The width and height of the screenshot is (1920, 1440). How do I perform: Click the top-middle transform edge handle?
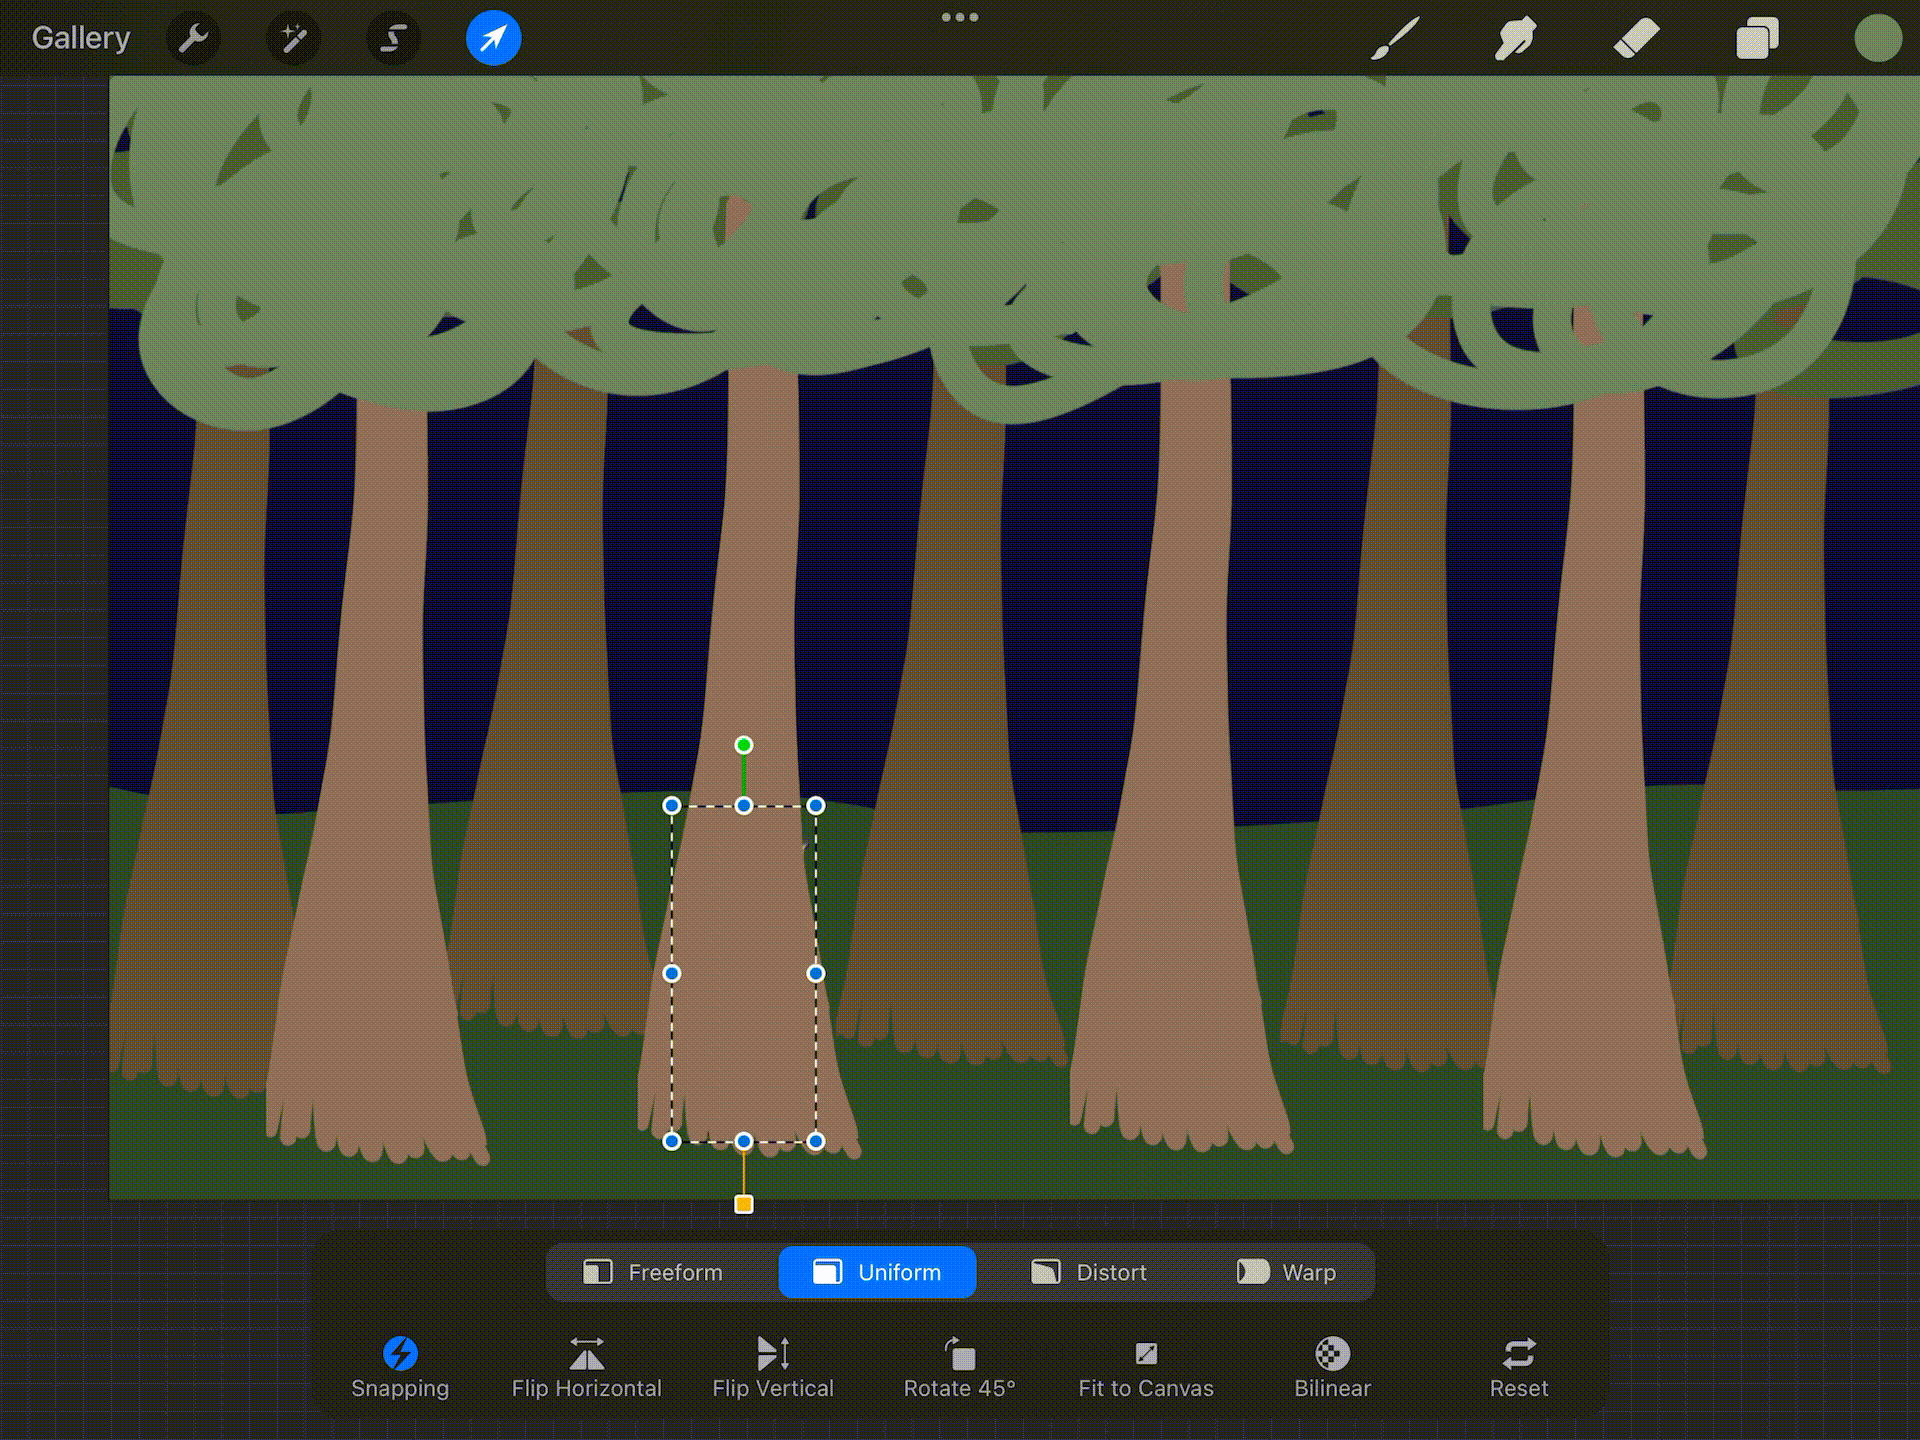point(744,805)
